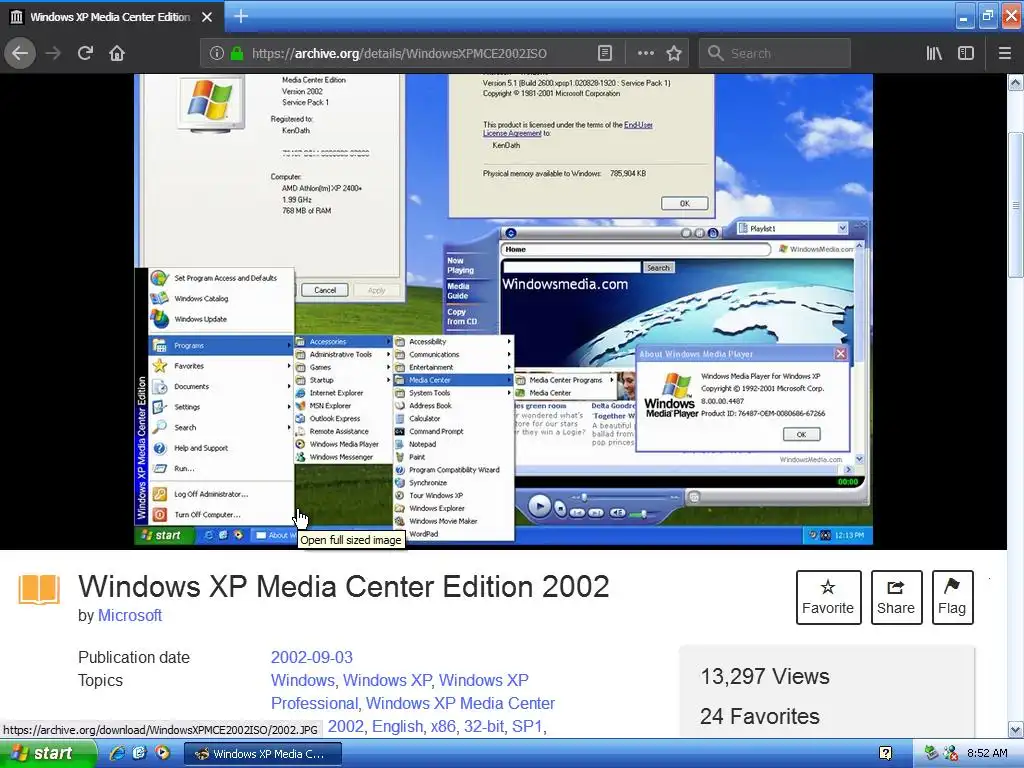The image size is (1024, 768).
Task: Bookmark this page with the star icon
Action: coord(674,54)
